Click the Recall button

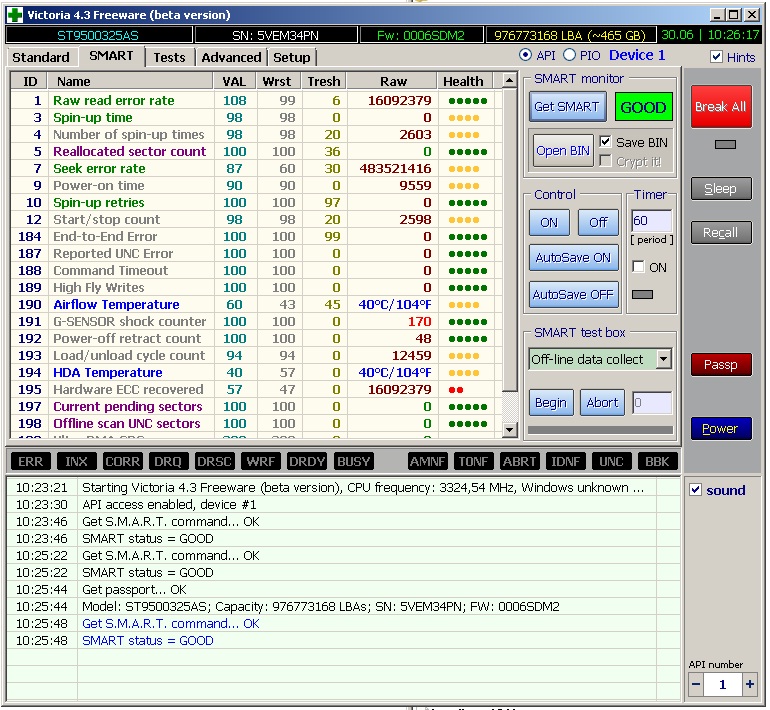[x=720, y=233]
